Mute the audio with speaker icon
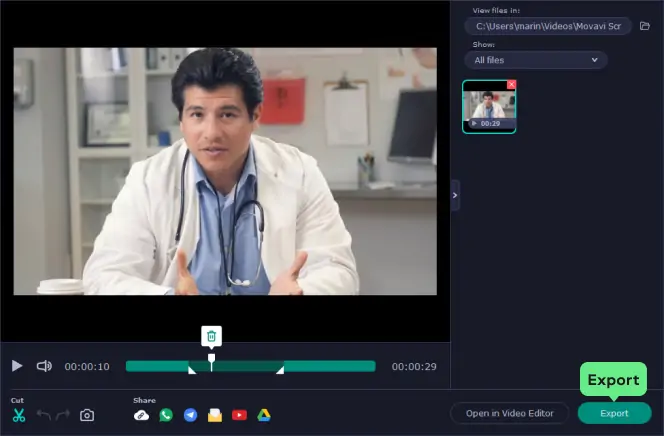This screenshot has width=664, height=436. (x=44, y=366)
